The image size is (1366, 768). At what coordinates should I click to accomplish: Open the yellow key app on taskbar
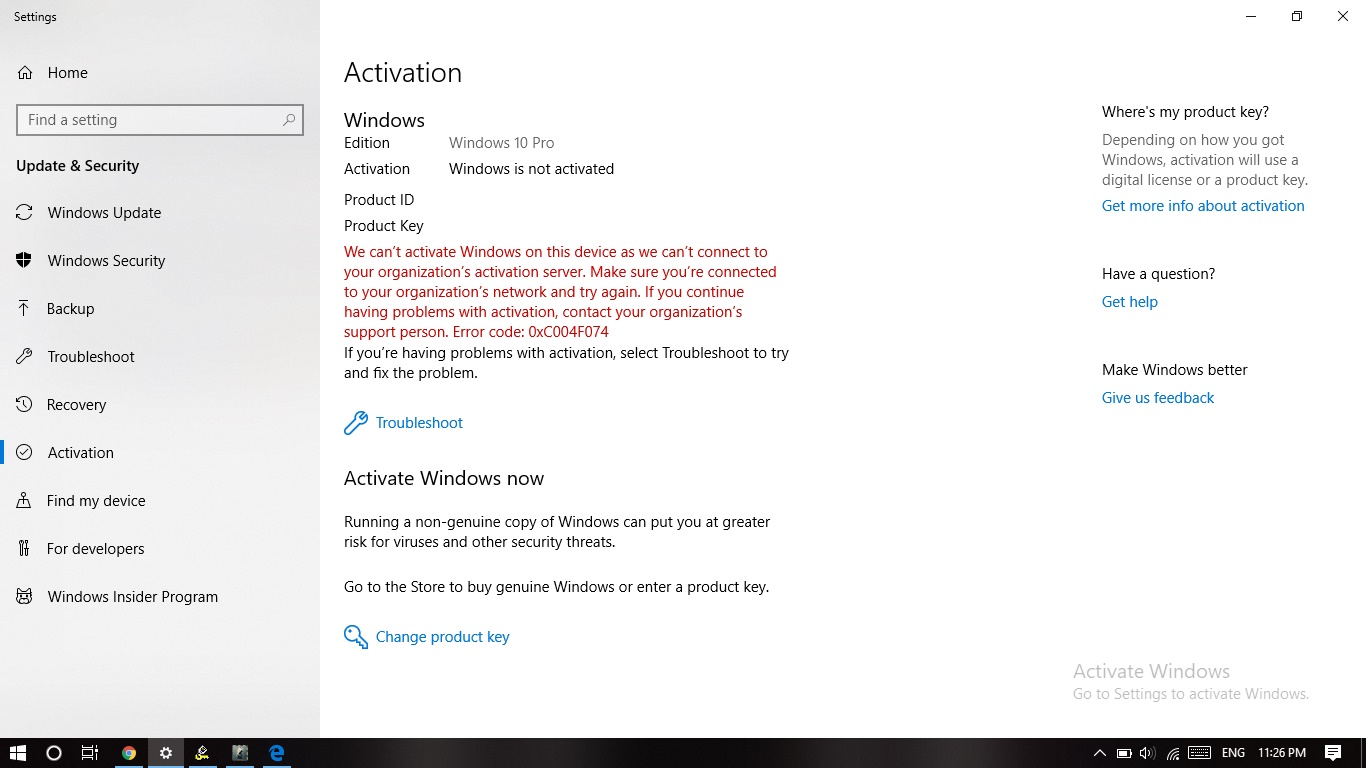pyautogui.click(x=203, y=753)
